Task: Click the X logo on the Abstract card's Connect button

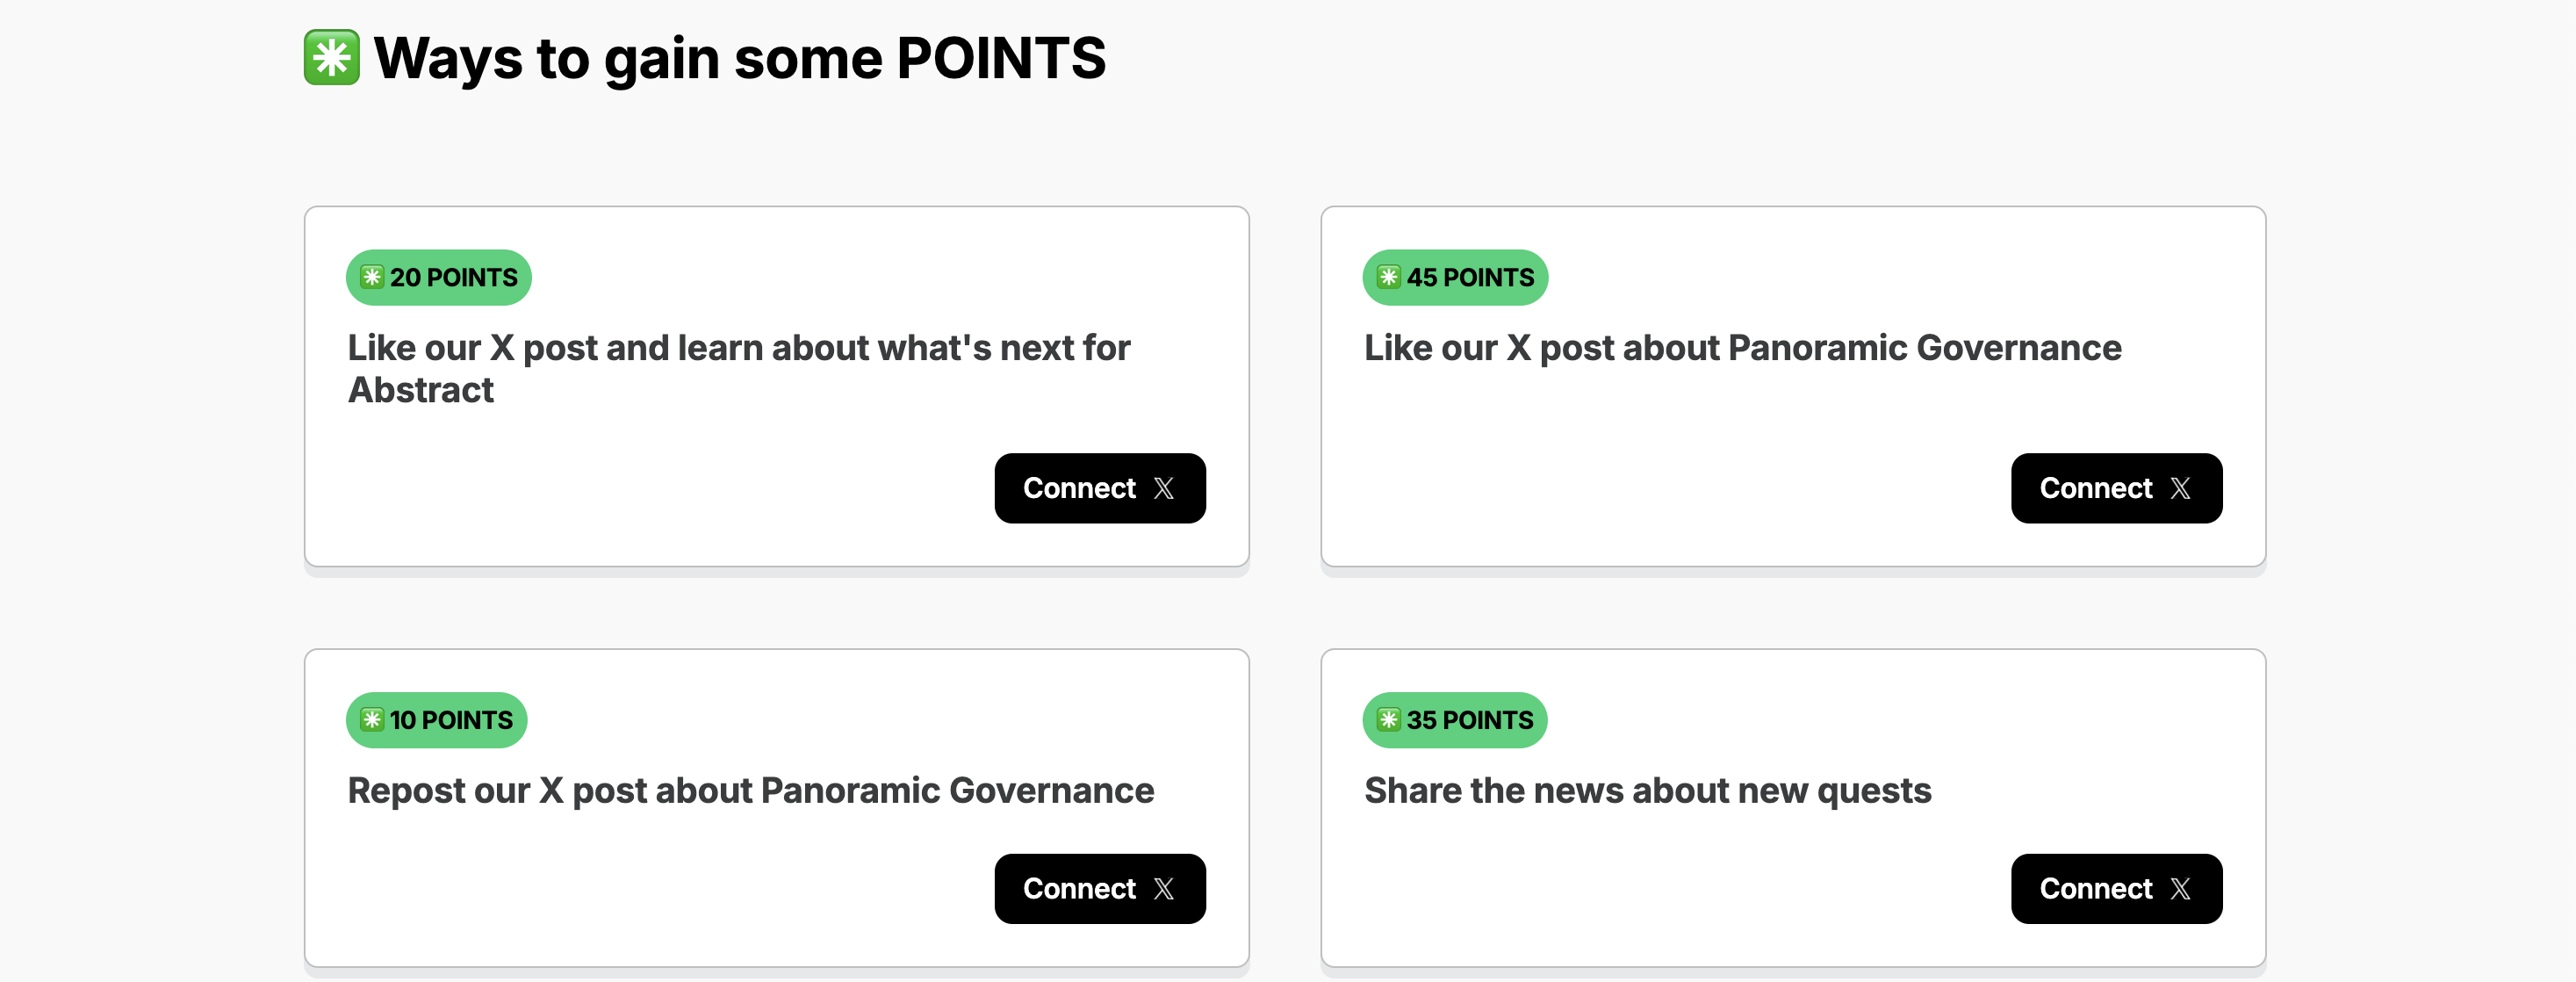Action: (x=1163, y=489)
